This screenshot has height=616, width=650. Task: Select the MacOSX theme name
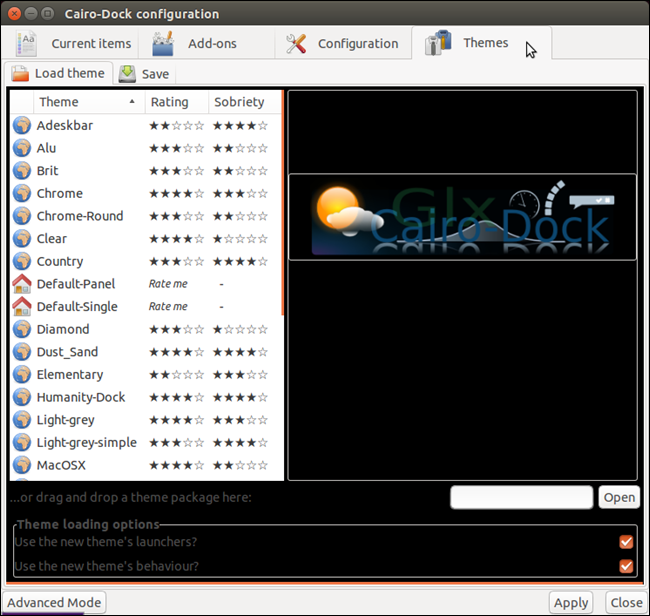click(x=61, y=465)
